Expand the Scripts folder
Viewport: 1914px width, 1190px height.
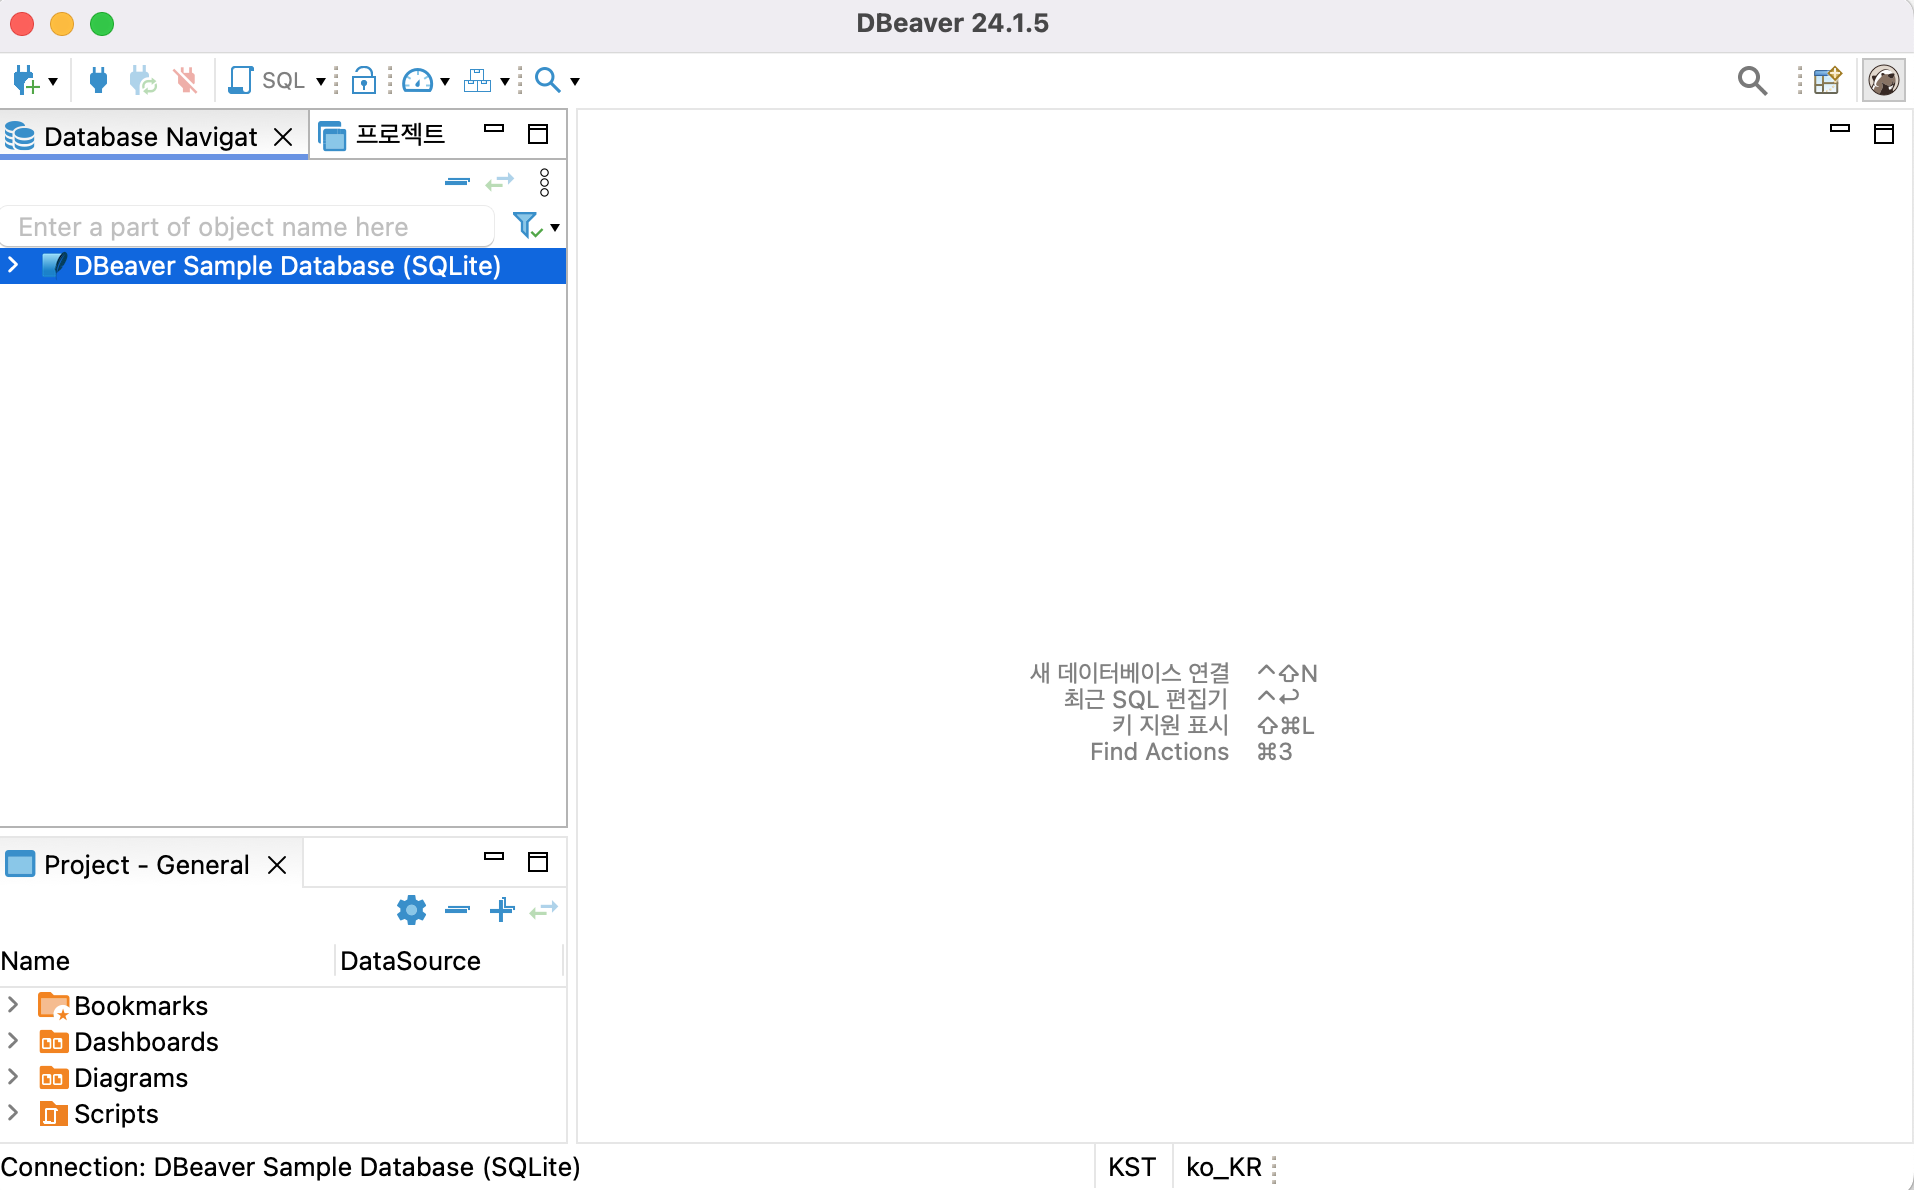(13, 1112)
